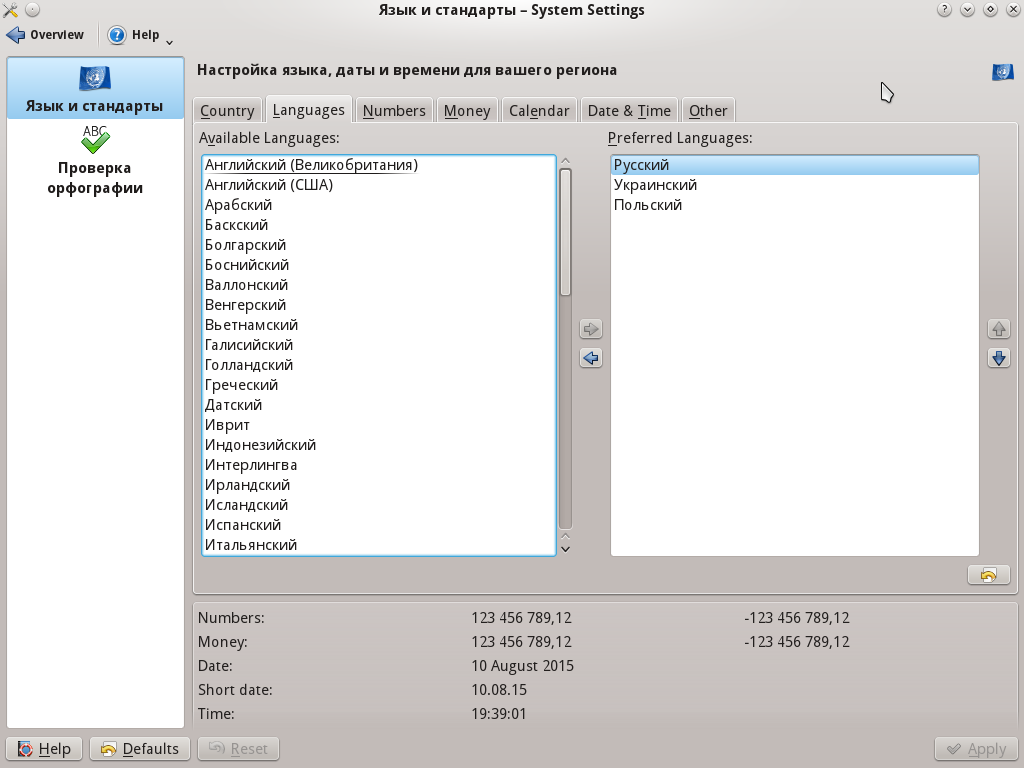Move selected language up with arrow

998,329
